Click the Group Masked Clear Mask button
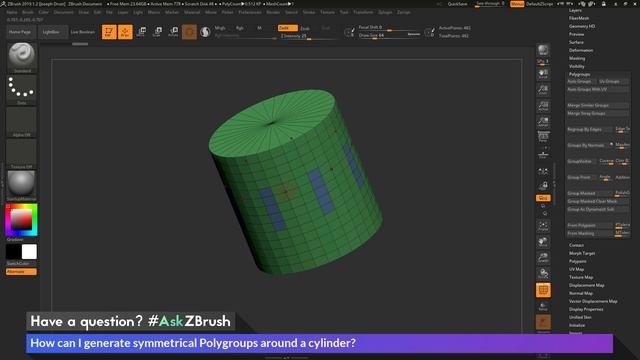The height and width of the screenshot is (360, 640). [598, 201]
